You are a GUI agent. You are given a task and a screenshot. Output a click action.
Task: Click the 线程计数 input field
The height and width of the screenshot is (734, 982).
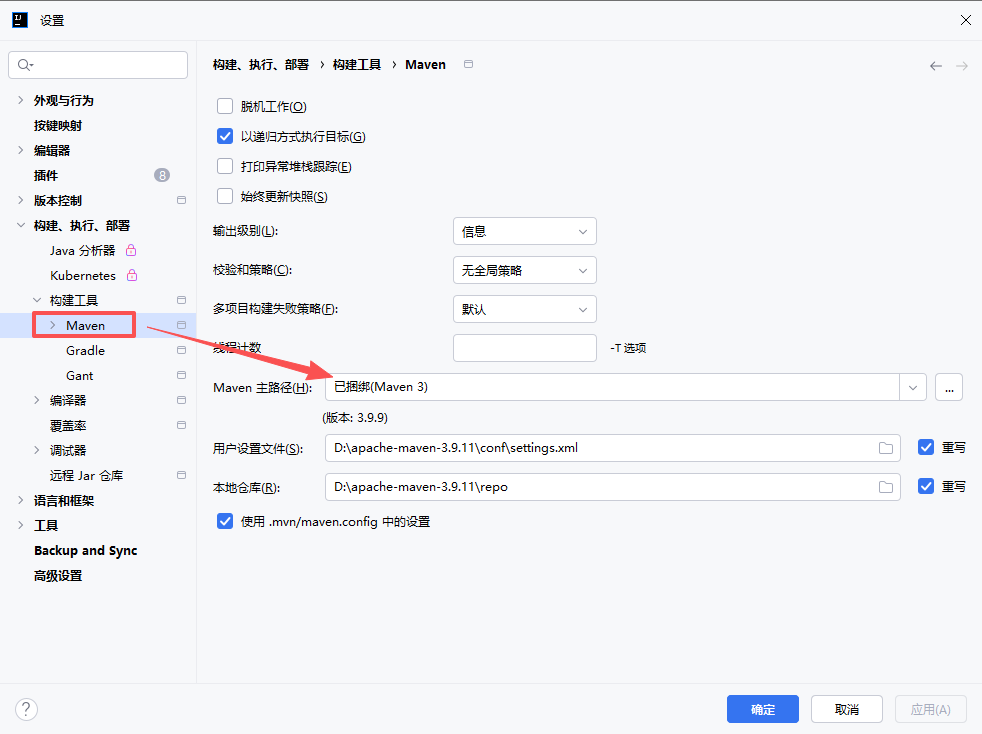(524, 348)
